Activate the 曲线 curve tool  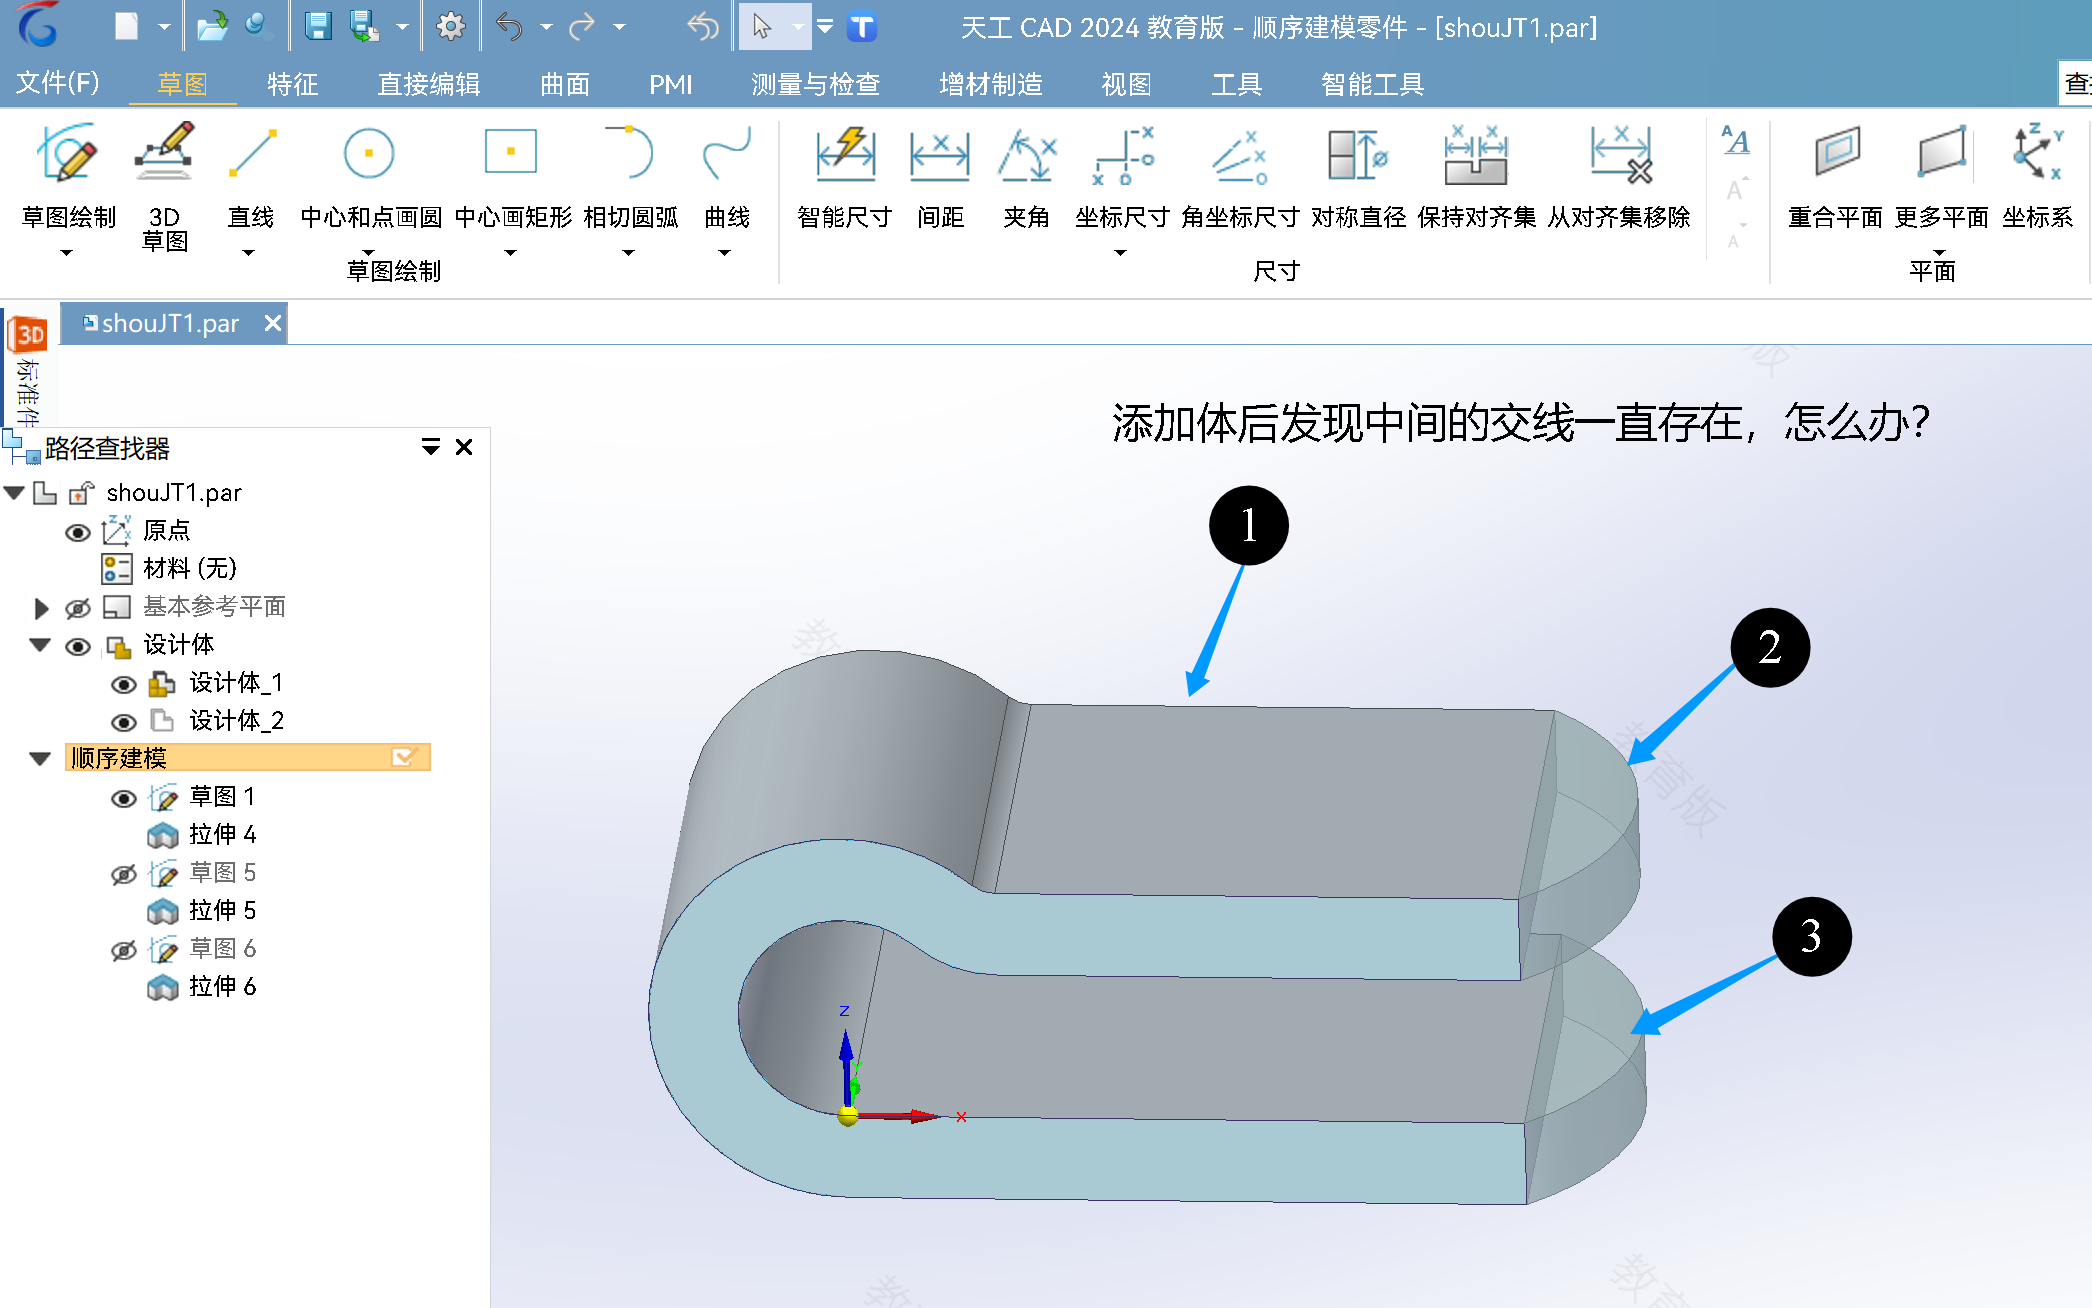(x=727, y=175)
